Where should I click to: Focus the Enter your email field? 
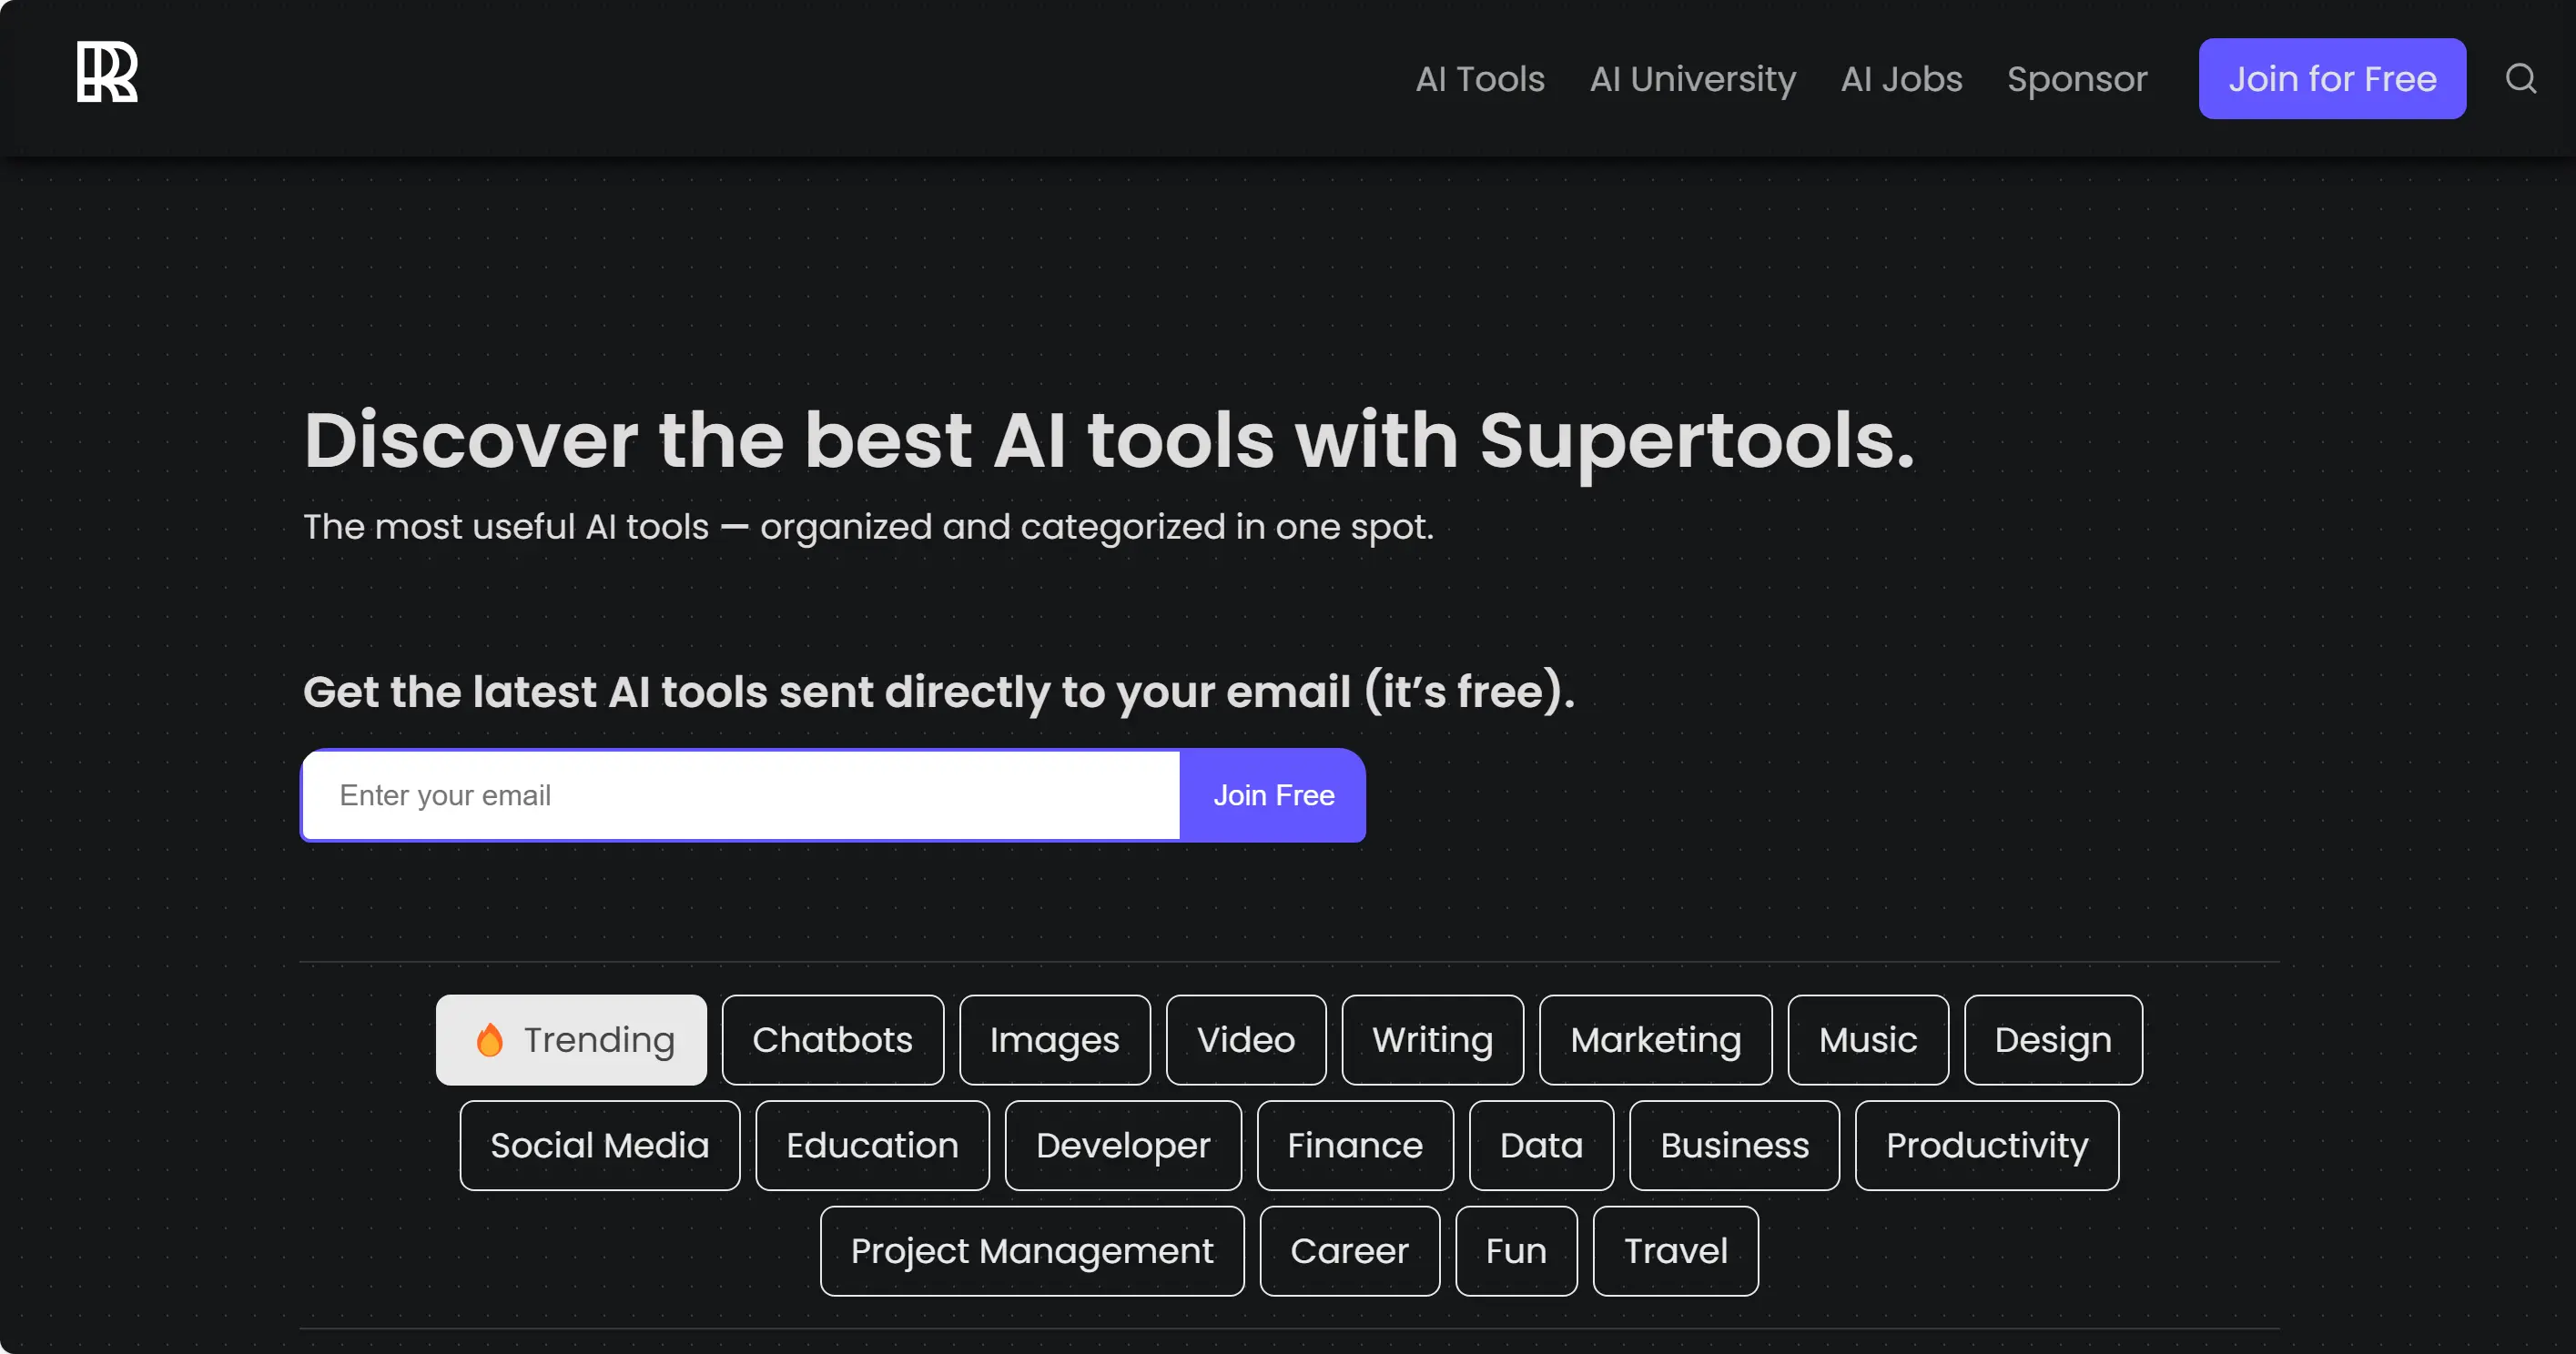pyautogui.click(x=741, y=795)
